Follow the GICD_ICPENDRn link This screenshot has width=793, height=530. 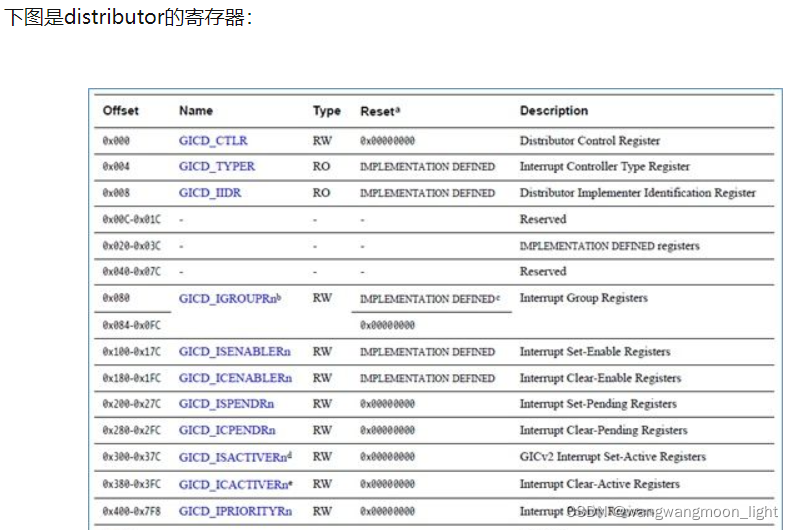click(227, 430)
